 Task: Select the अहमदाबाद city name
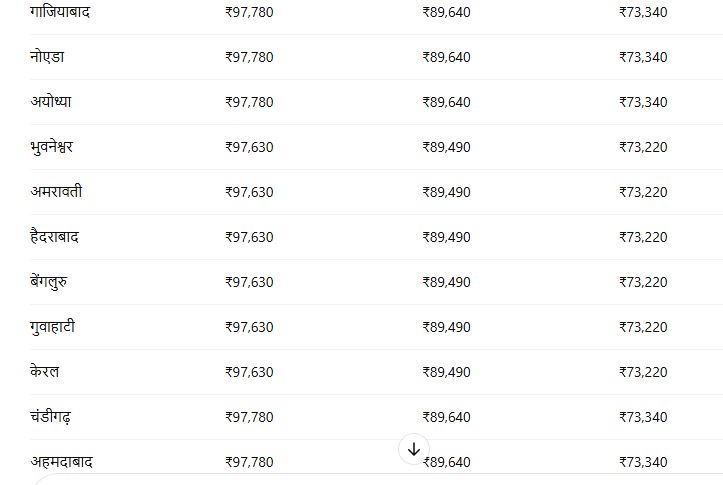[61, 461]
